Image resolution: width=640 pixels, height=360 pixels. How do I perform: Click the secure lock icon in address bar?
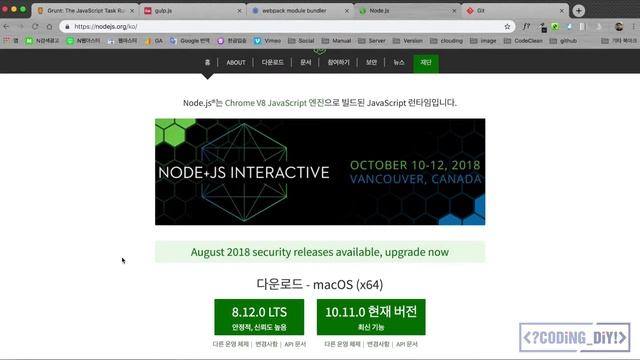pyautogui.click(x=67, y=27)
